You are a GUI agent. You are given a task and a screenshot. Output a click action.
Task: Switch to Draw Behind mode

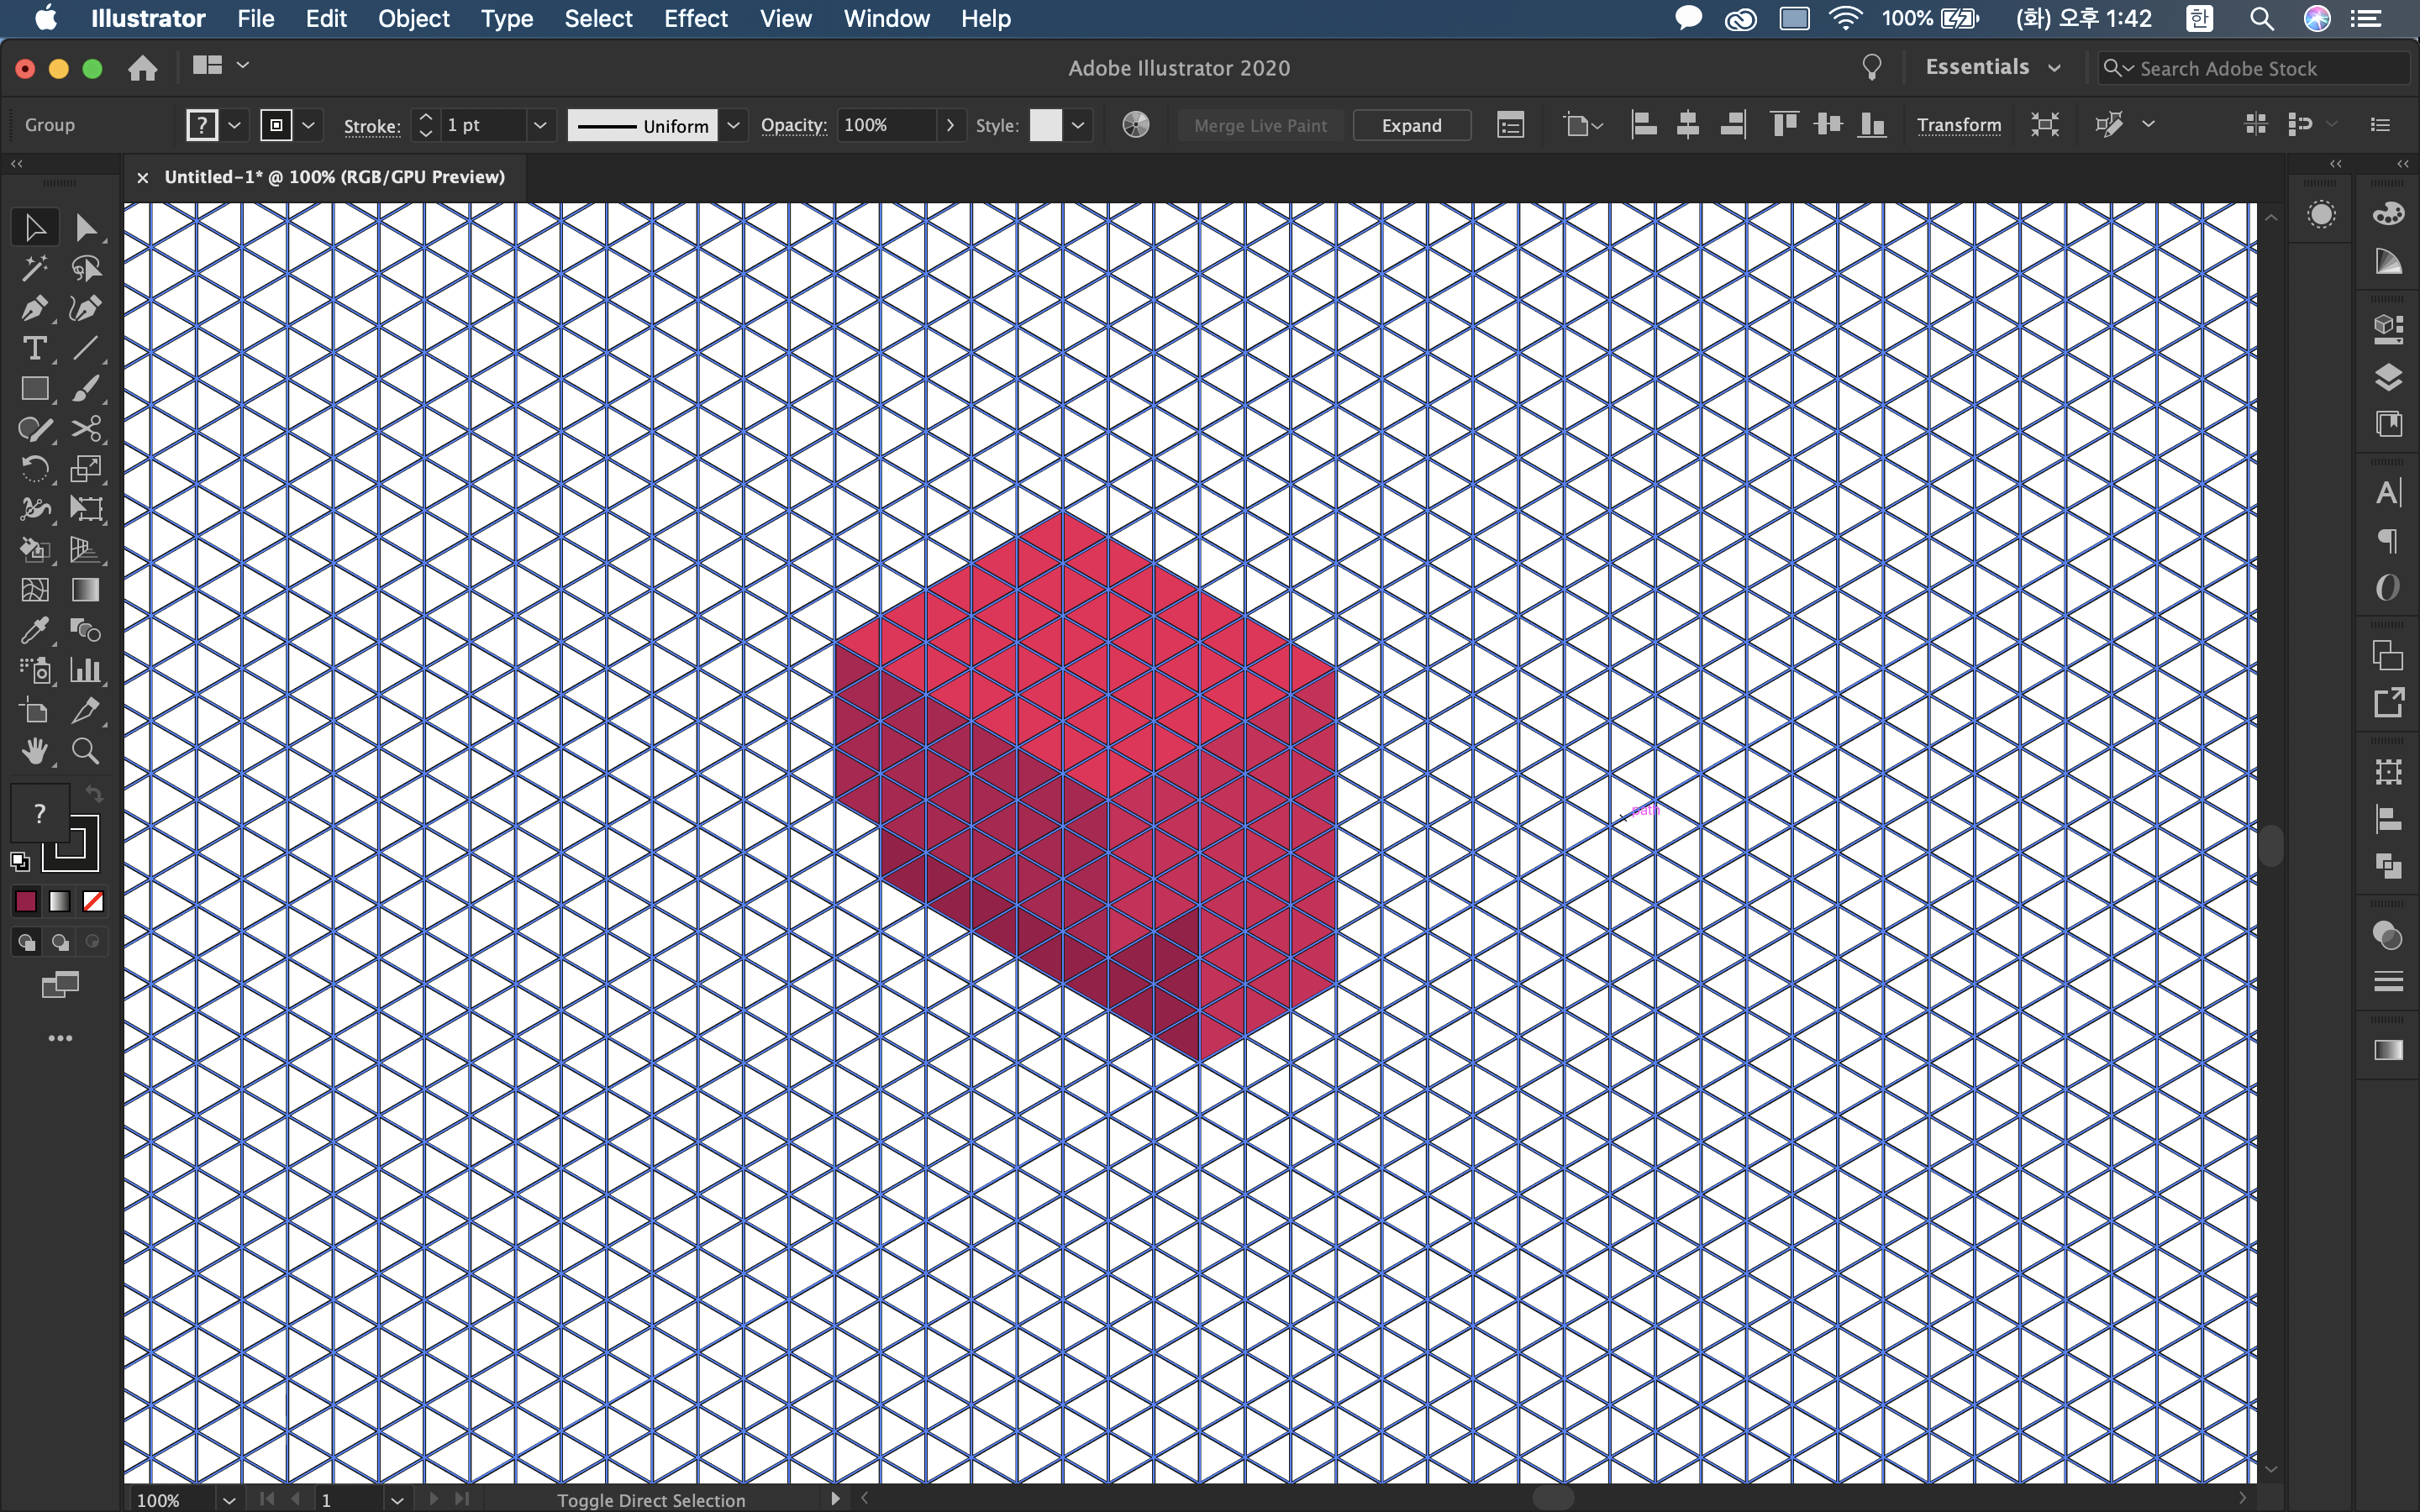pos(60,942)
